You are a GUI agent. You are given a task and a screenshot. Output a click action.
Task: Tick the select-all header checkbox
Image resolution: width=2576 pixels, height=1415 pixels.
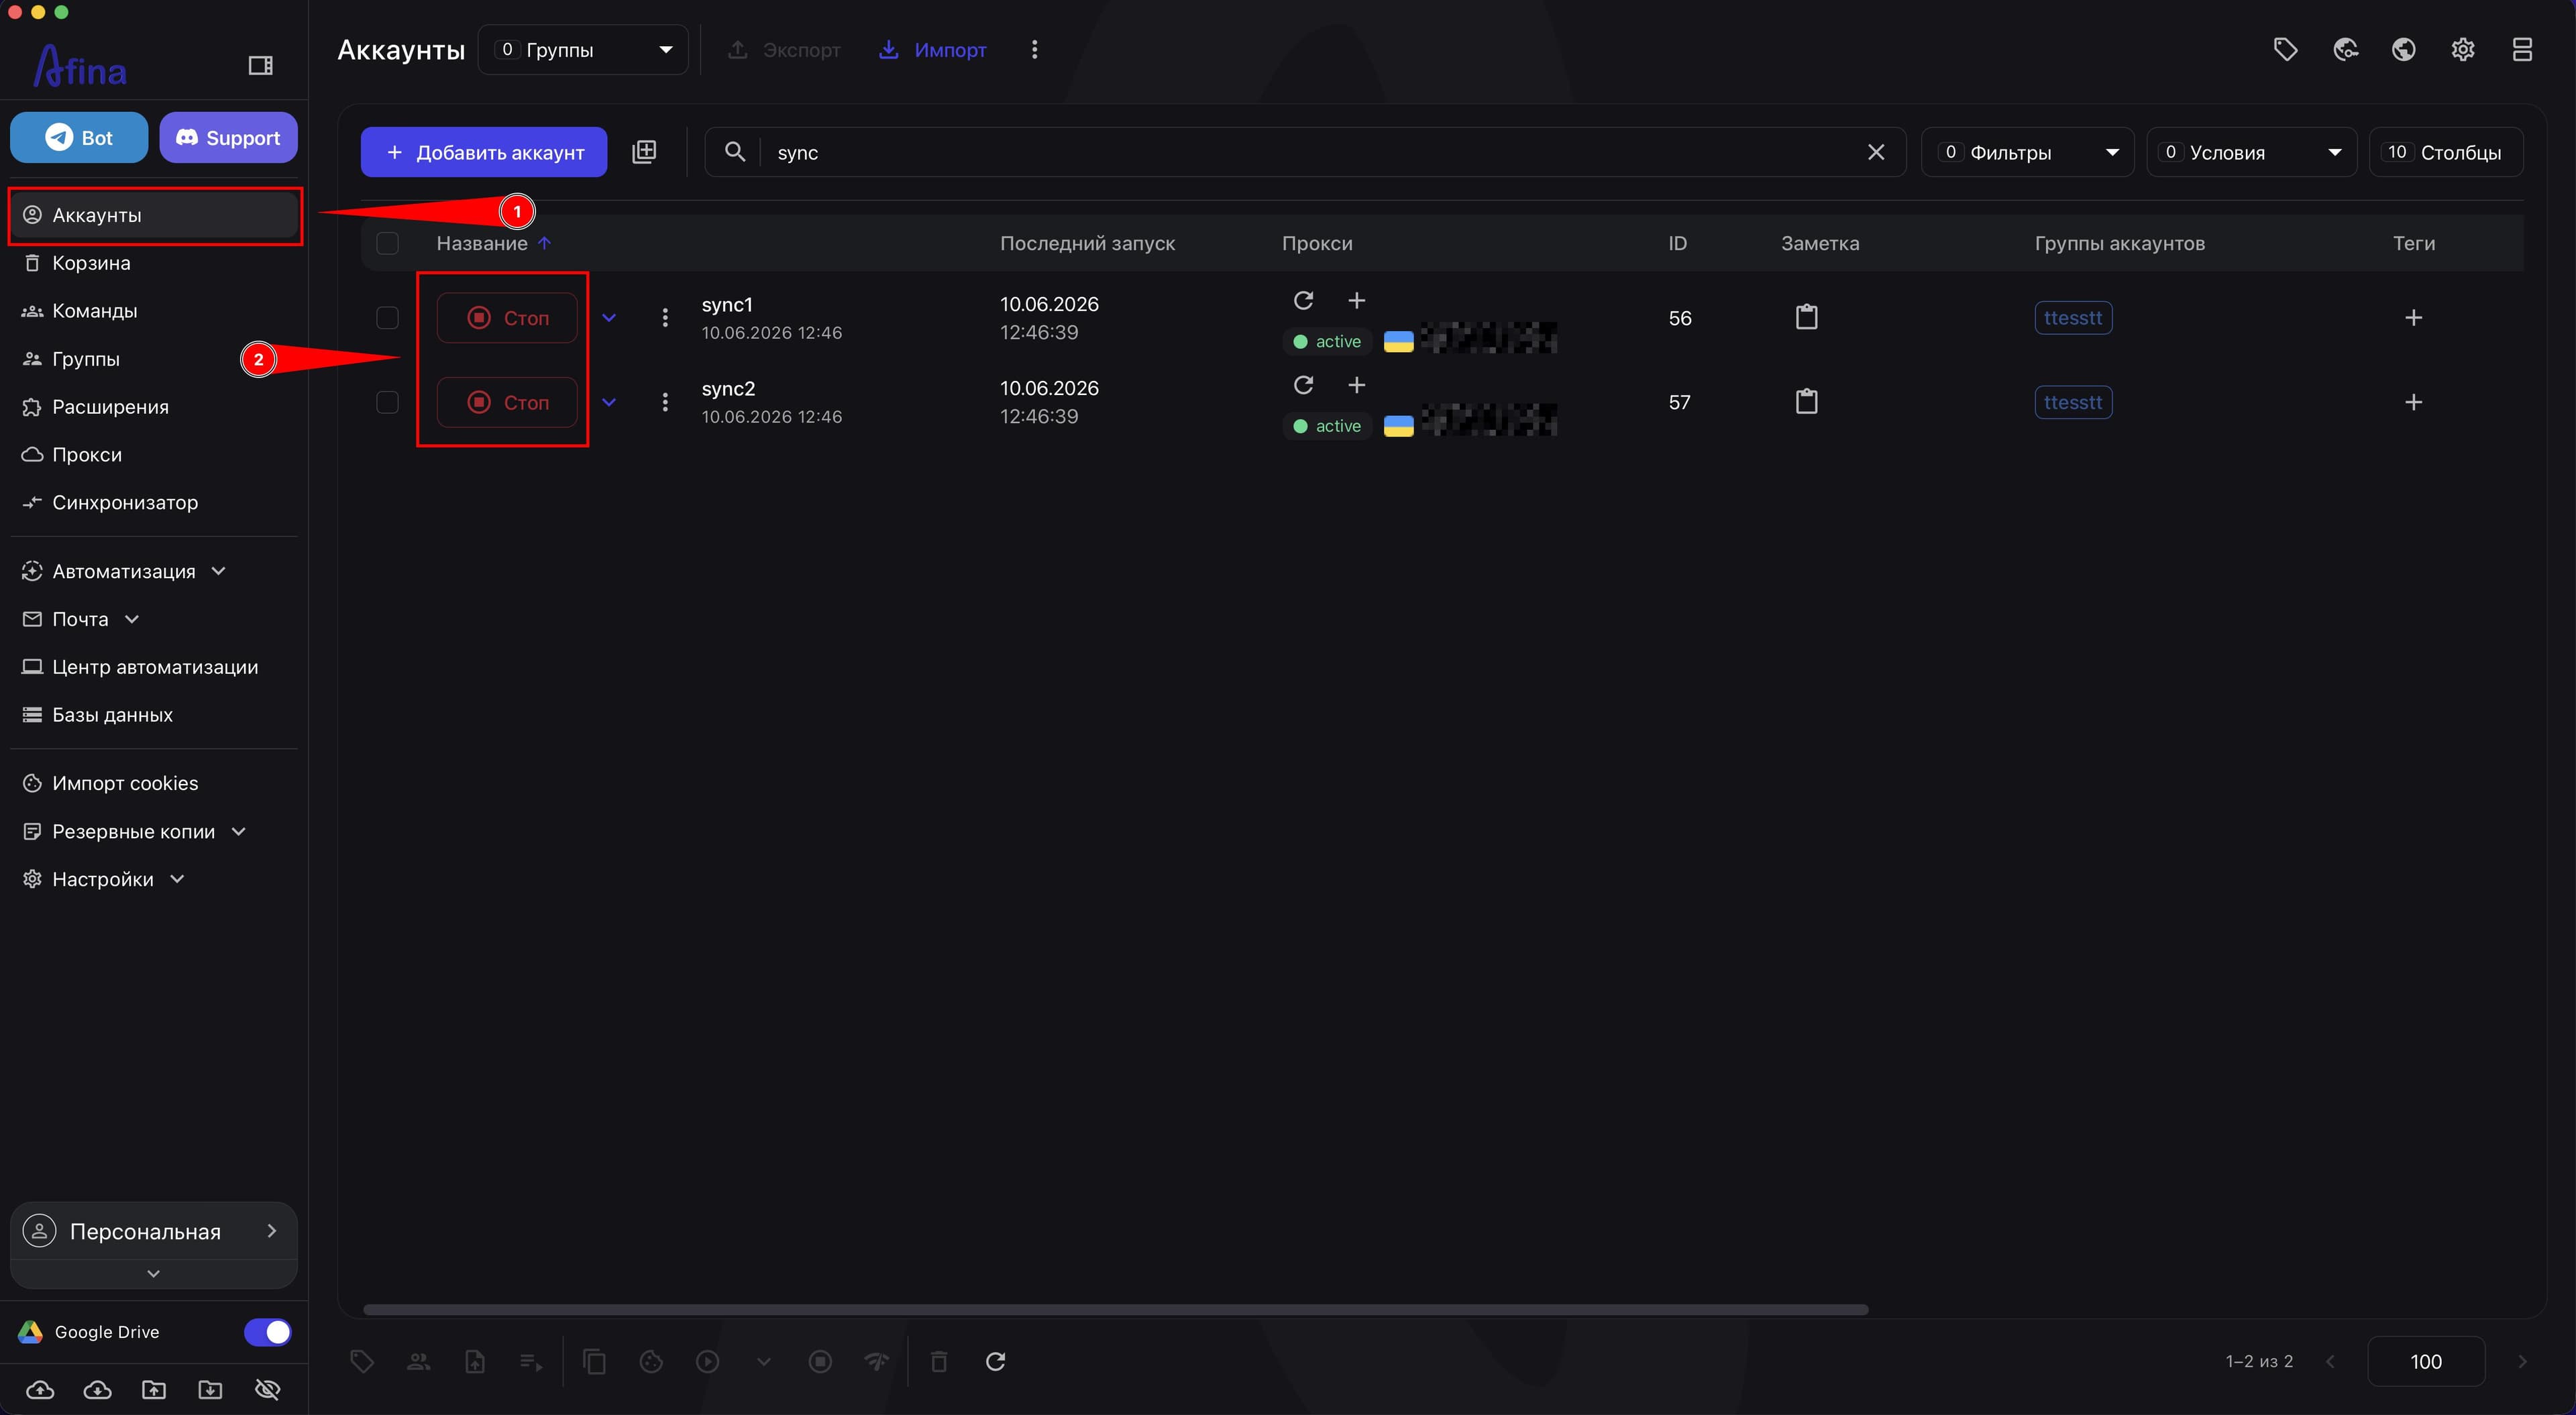click(x=387, y=243)
